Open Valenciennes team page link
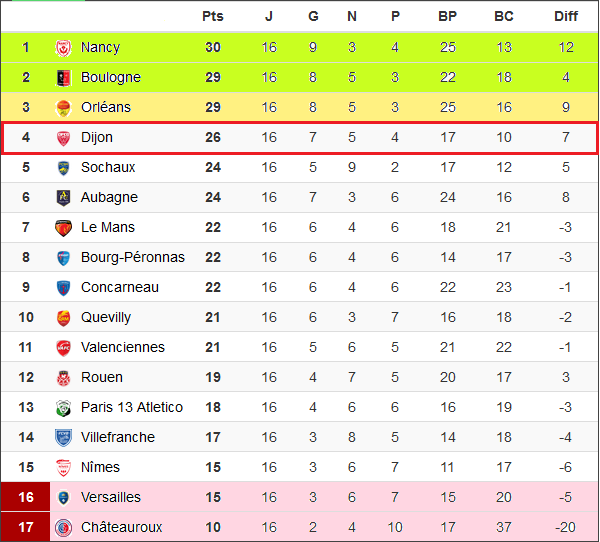Image resolution: width=600 pixels, height=542 pixels. pos(123,347)
